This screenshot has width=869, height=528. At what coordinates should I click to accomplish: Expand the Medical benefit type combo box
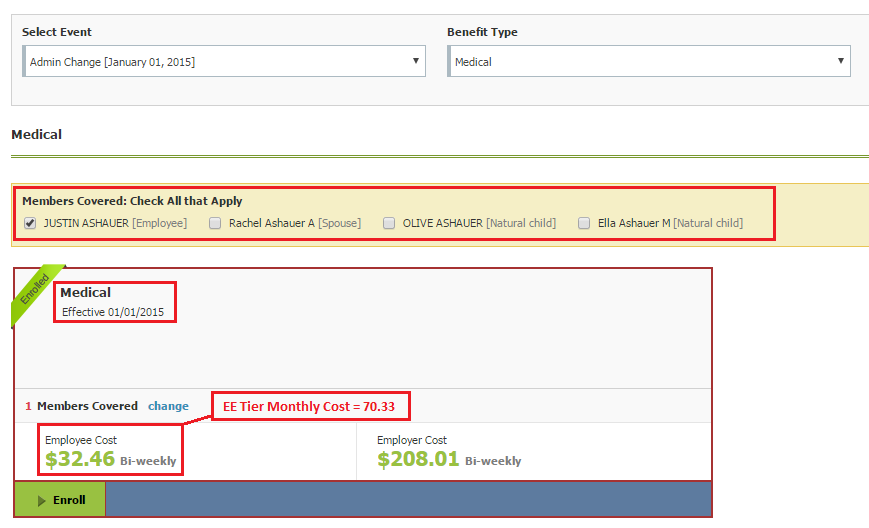pos(648,62)
